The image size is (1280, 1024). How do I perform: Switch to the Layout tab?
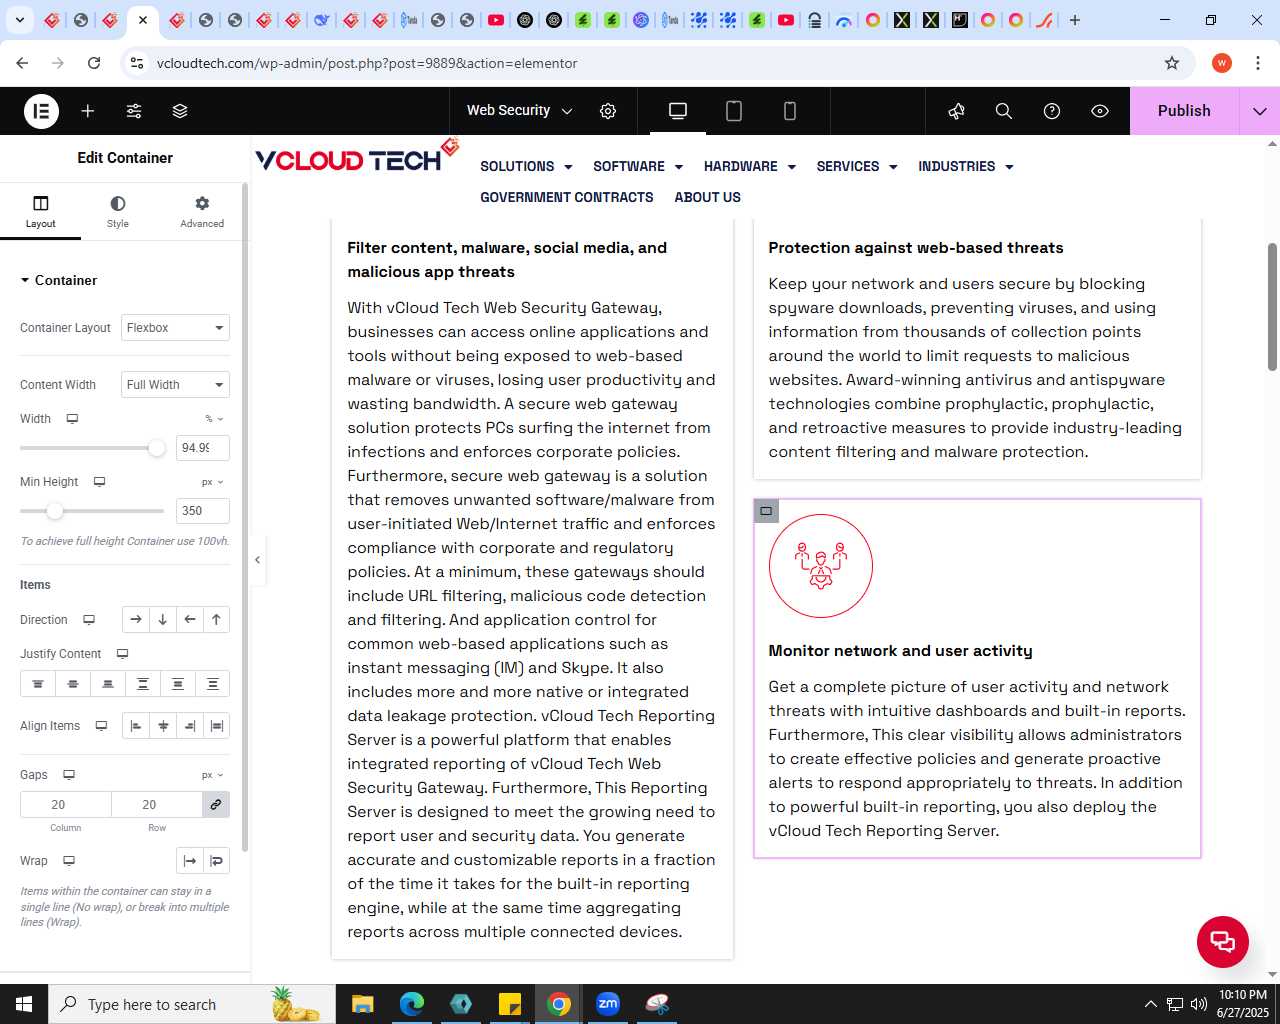coord(41,211)
